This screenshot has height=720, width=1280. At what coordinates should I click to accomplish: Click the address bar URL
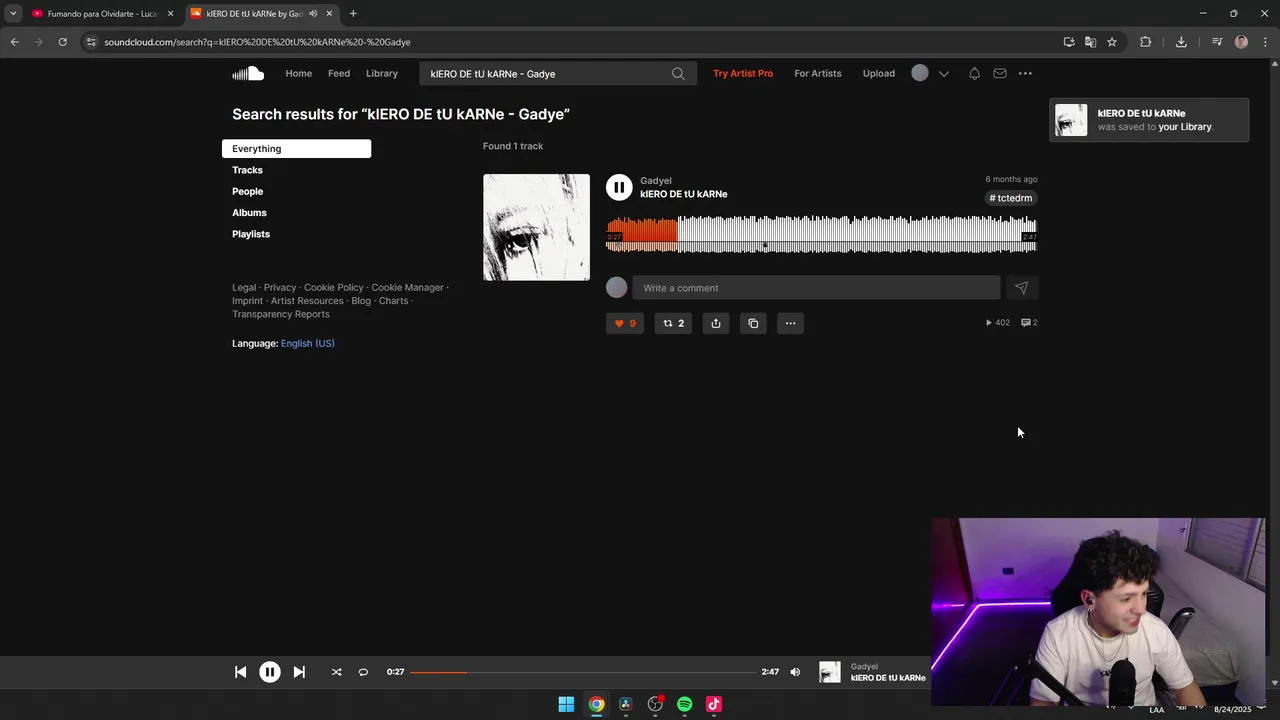point(257,42)
